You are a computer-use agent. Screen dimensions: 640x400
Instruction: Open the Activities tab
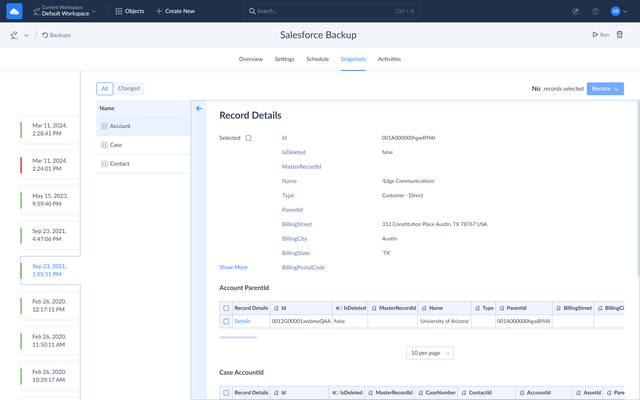(389, 59)
